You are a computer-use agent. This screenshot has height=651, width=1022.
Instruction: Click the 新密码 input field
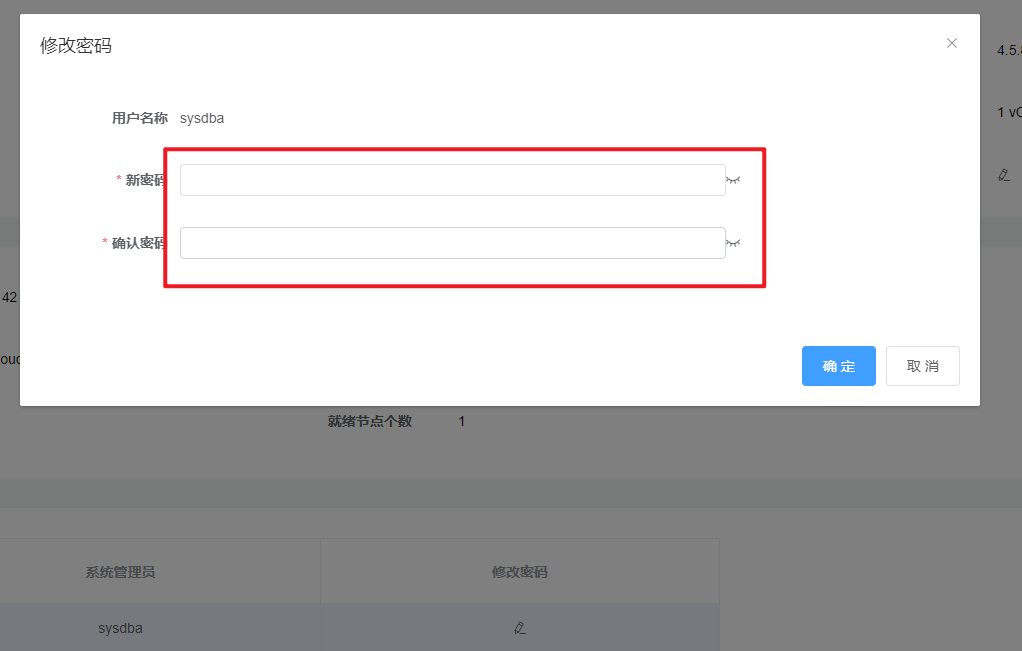coord(452,180)
